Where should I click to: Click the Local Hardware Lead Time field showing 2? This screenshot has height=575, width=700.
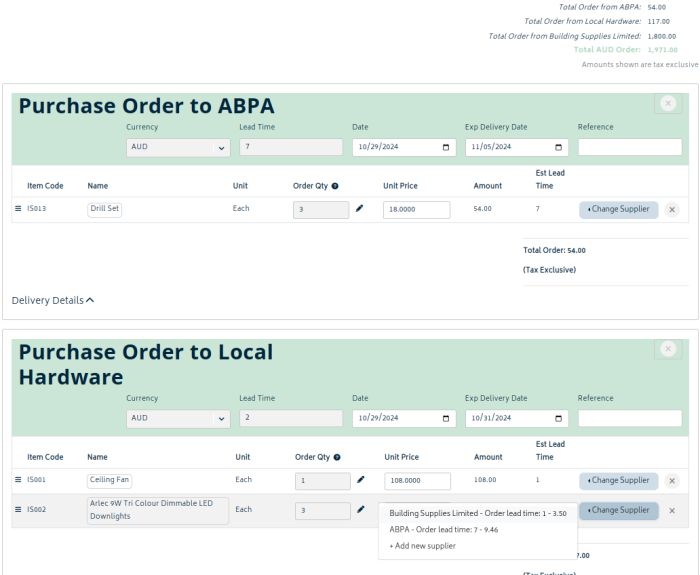coord(291,418)
